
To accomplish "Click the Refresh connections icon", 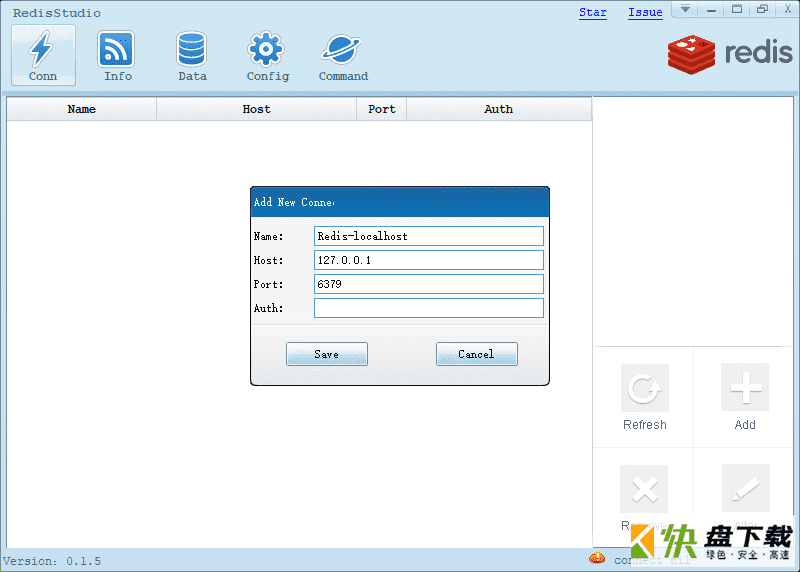I will [x=644, y=388].
